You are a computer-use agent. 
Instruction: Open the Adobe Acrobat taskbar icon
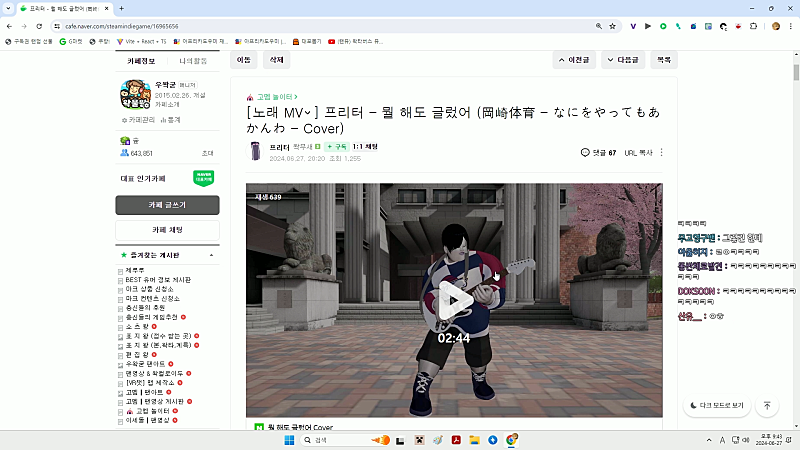456,440
